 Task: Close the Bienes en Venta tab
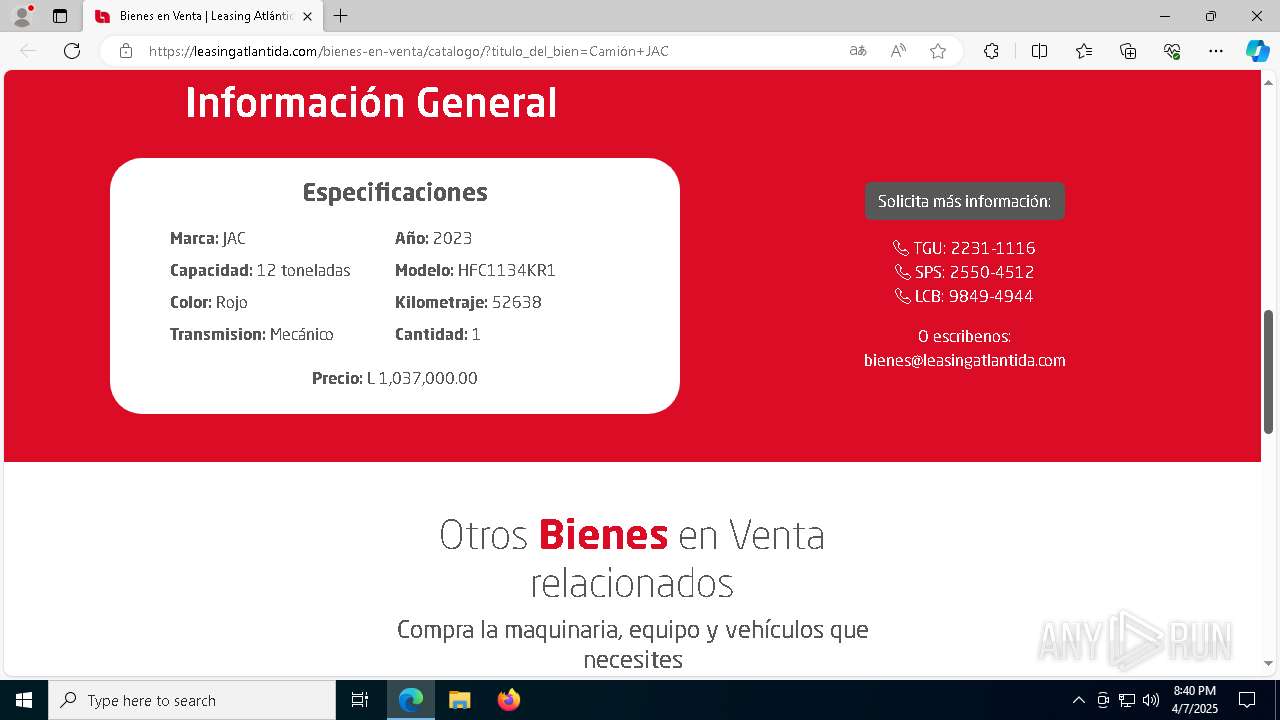(x=307, y=16)
